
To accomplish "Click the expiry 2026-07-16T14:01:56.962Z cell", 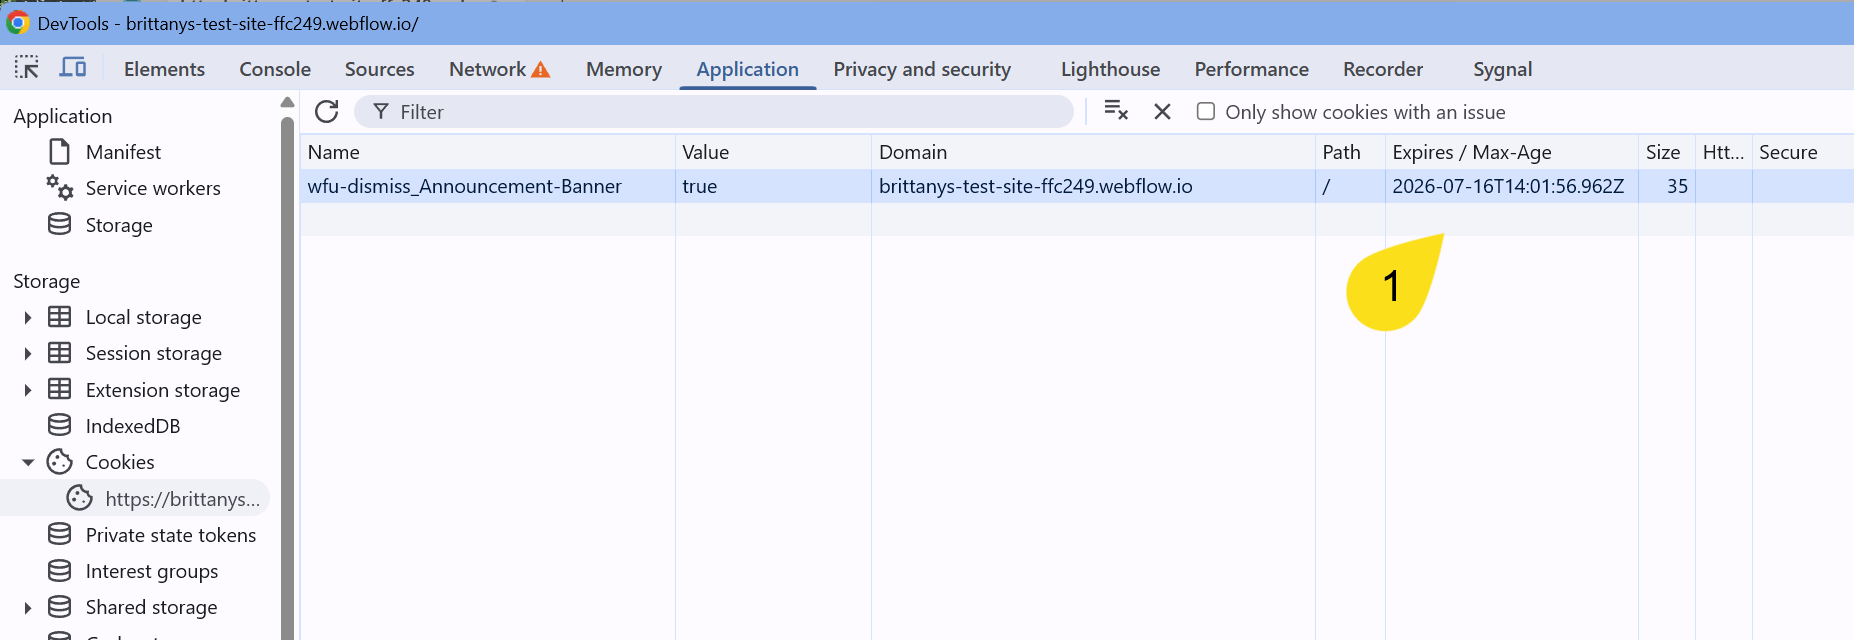I will pos(1512,186).
